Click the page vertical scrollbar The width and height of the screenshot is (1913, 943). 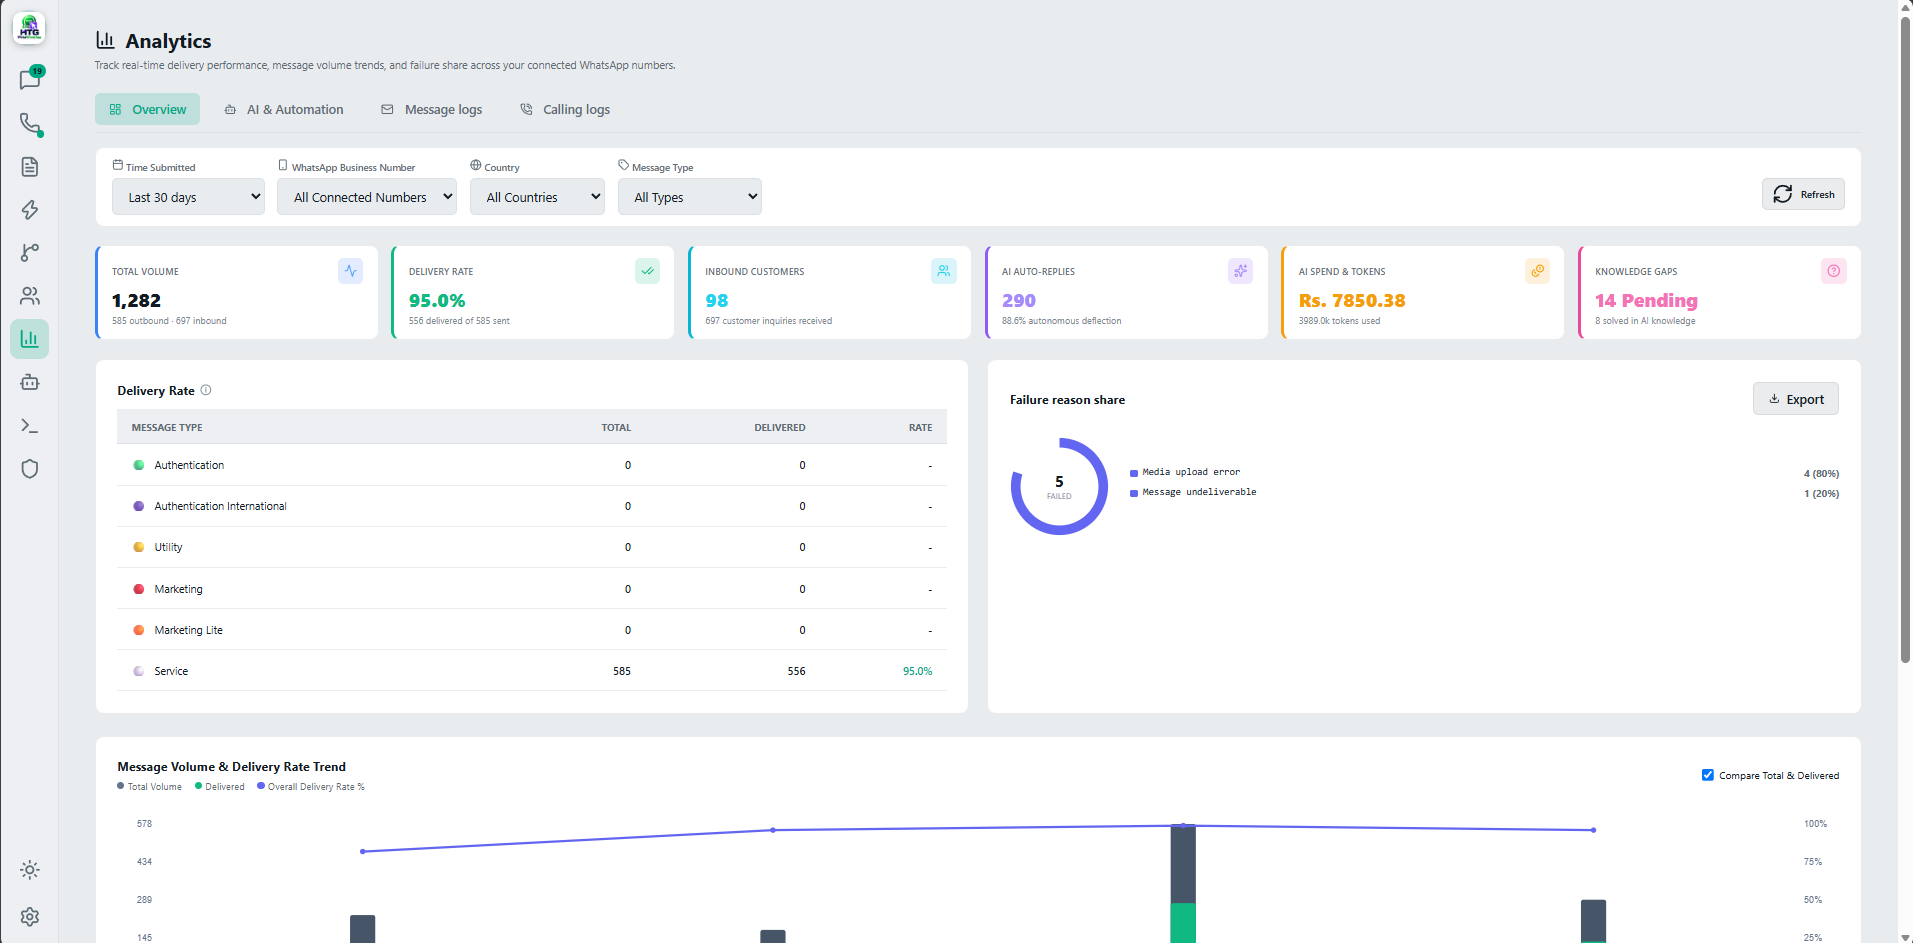[1905, 340]
